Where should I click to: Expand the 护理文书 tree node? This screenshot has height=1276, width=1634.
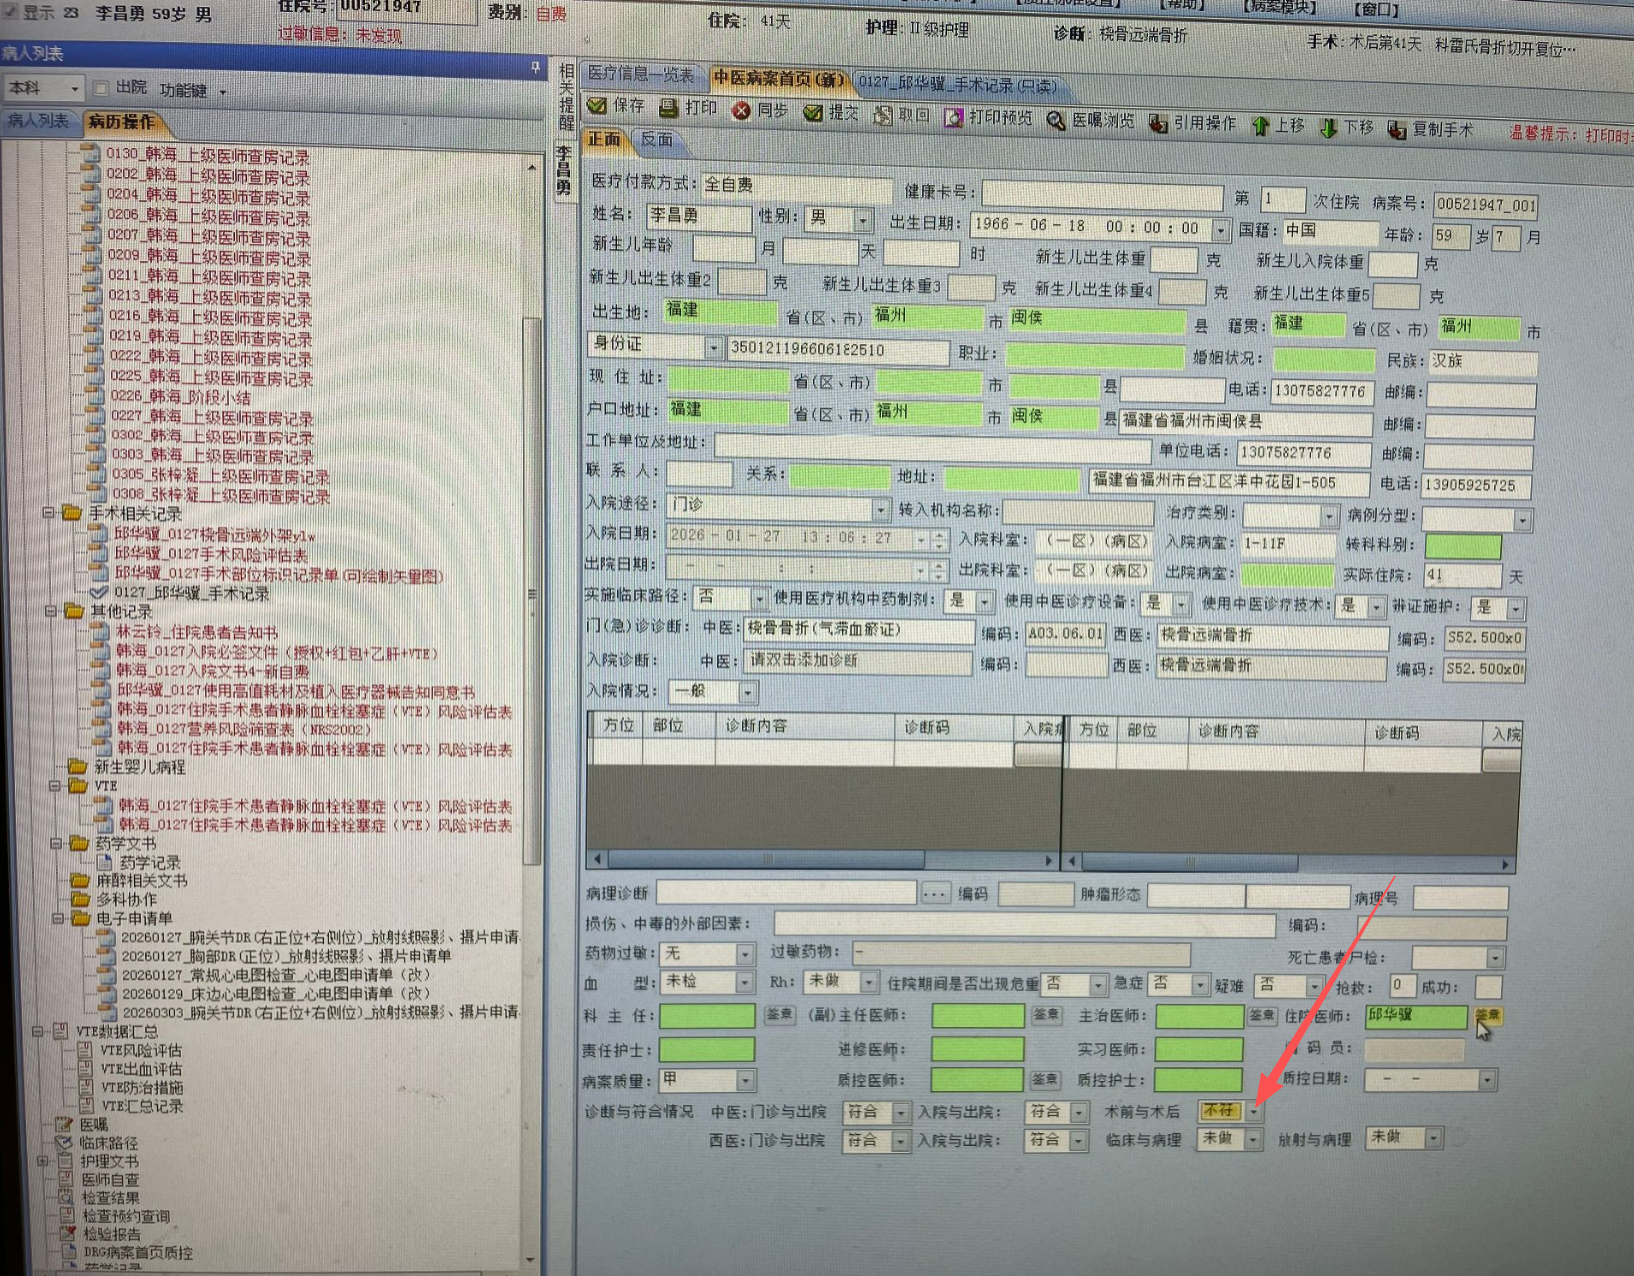click(x=42, y=1161)
